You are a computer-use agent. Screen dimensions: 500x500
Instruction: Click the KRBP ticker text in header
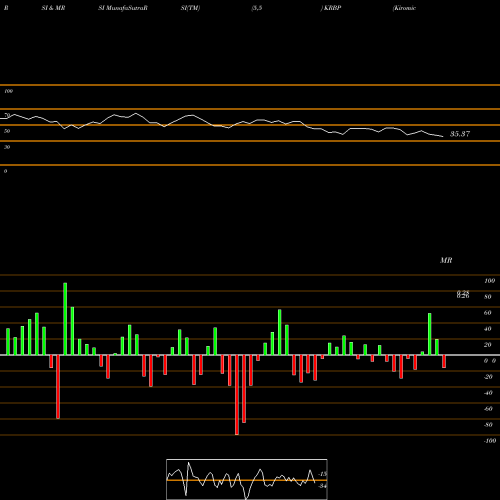(332, 8)
